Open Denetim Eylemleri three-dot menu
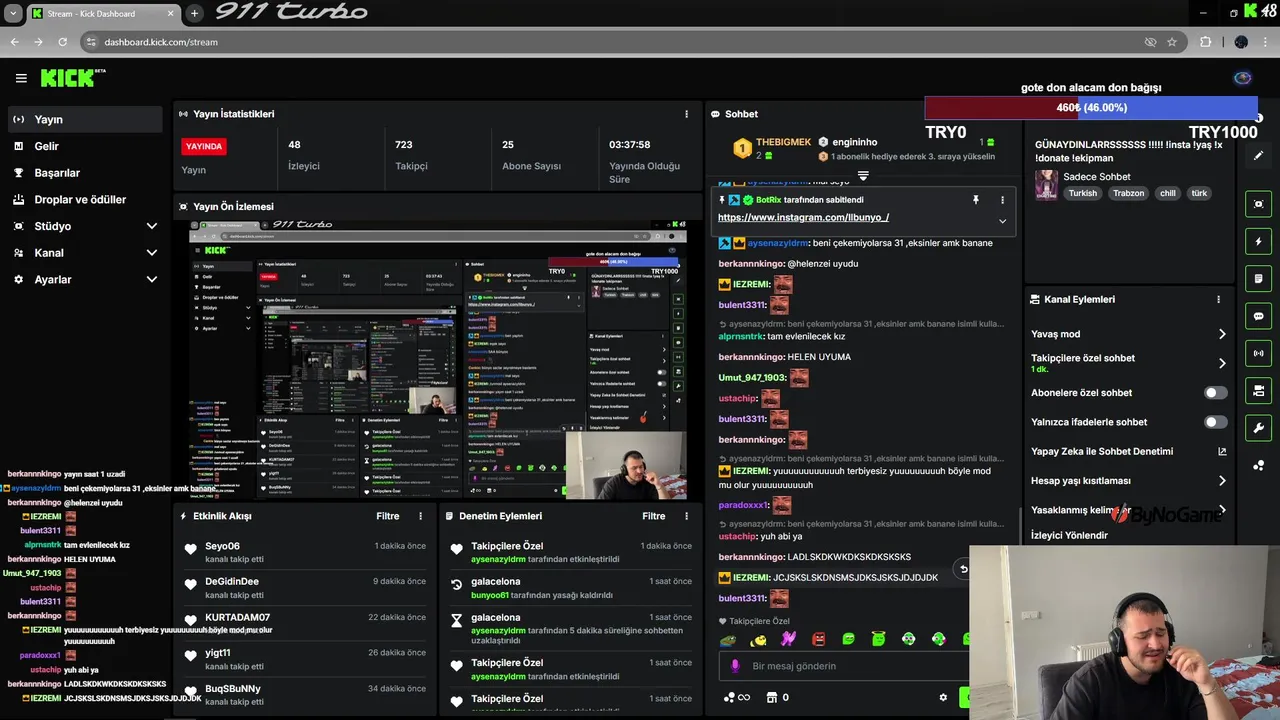This screenshot has width=1280, height=720. click(686, 516)
